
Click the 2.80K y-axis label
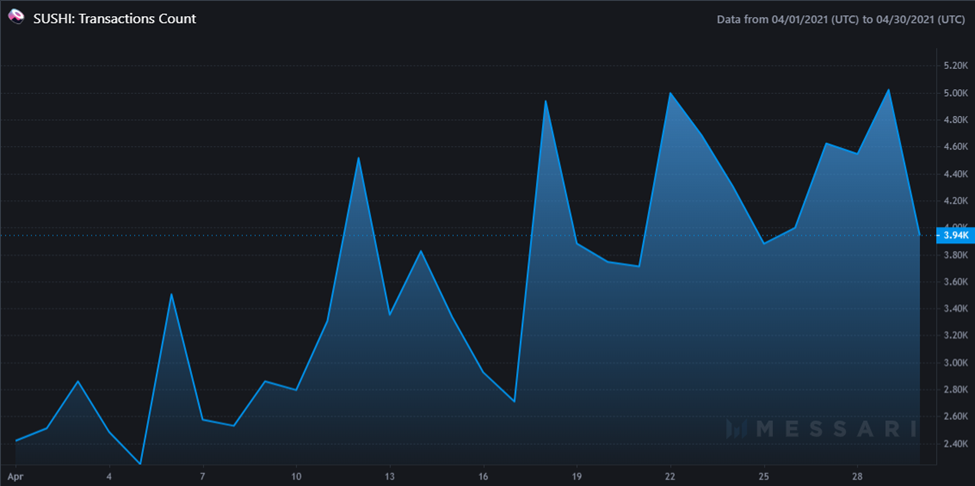coord(956,390)
